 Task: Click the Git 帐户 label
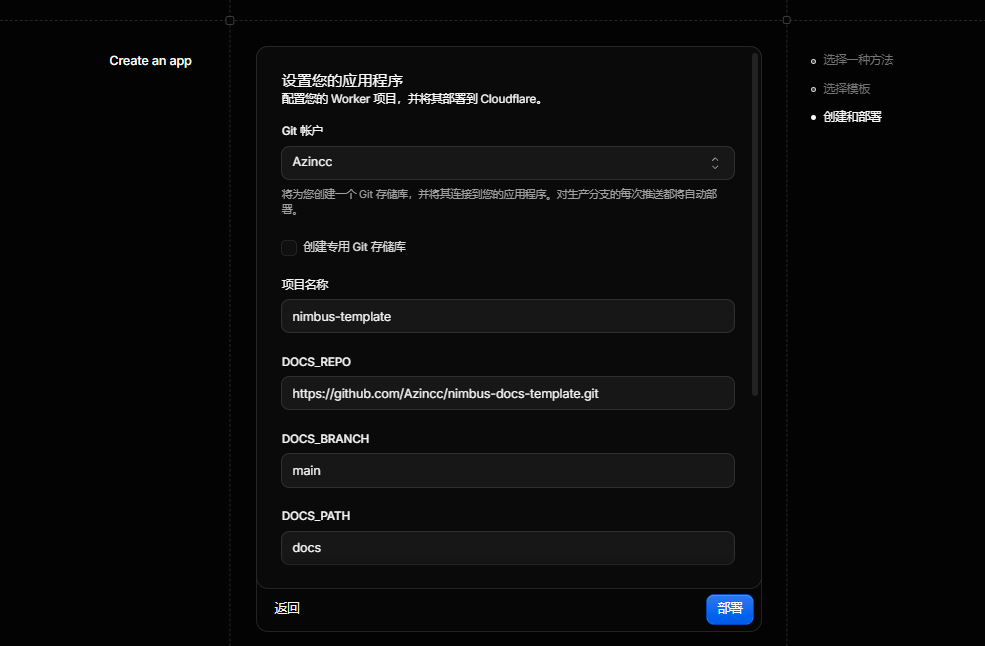click(x=302, y=131)
